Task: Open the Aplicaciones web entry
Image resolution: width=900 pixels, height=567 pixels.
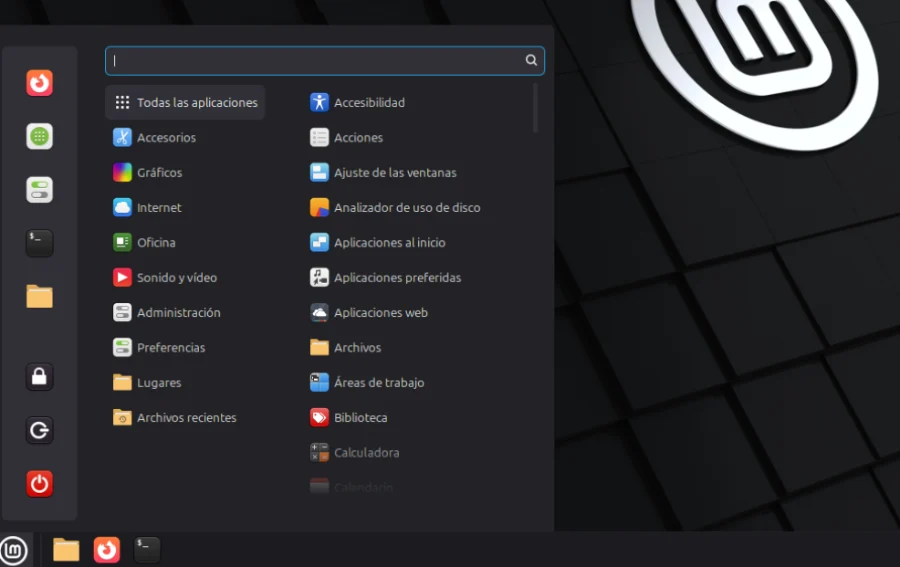Action: tap(380, 313)
